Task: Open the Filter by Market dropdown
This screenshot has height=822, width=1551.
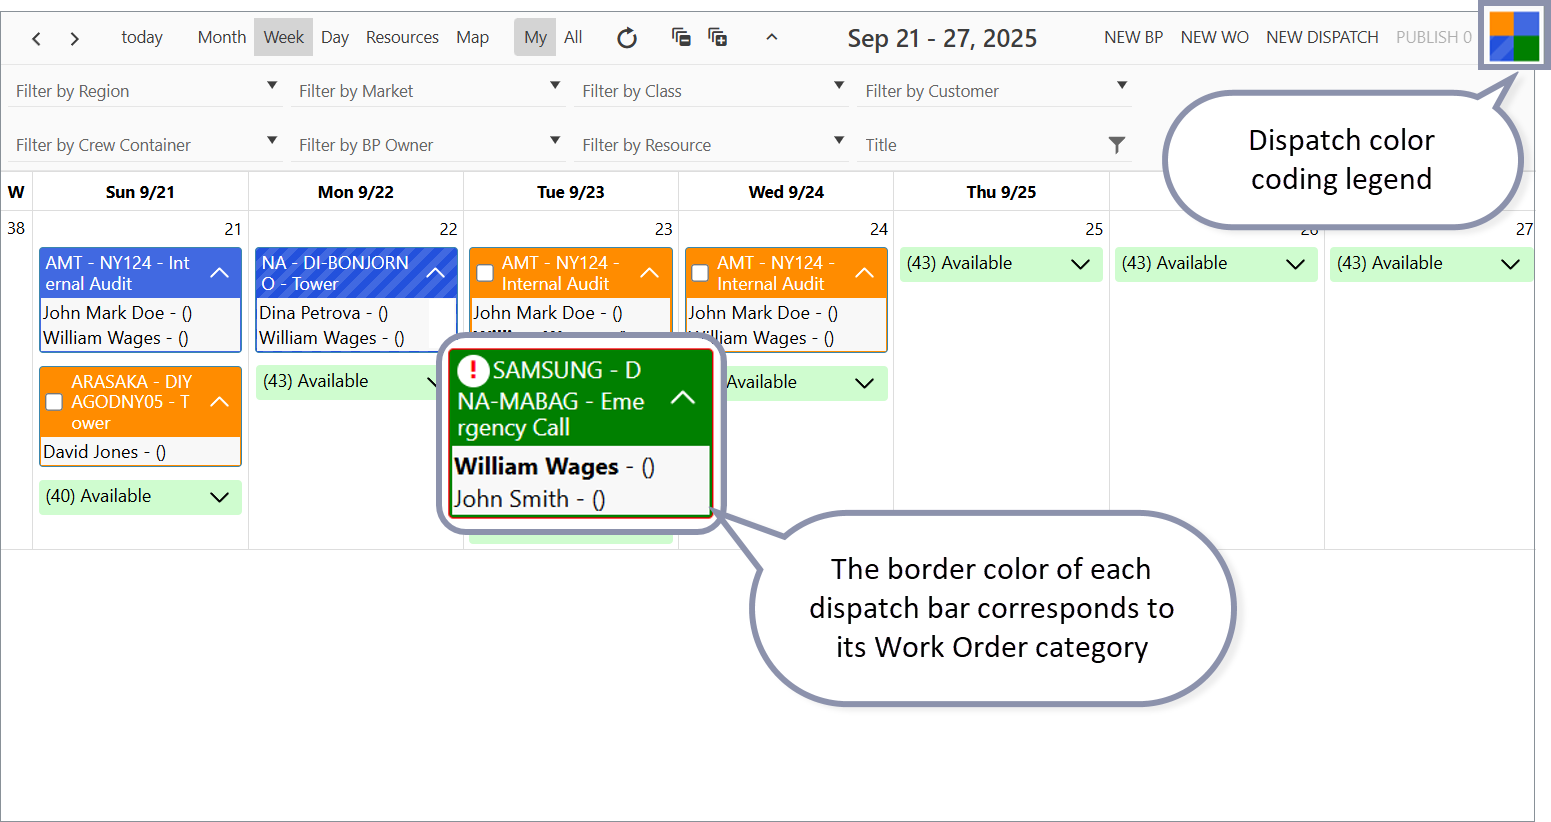Action: (430, 90)
